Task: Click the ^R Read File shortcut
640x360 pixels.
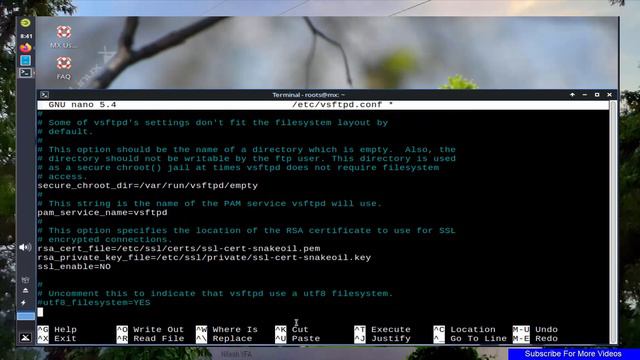Action: tap(150, 338)
